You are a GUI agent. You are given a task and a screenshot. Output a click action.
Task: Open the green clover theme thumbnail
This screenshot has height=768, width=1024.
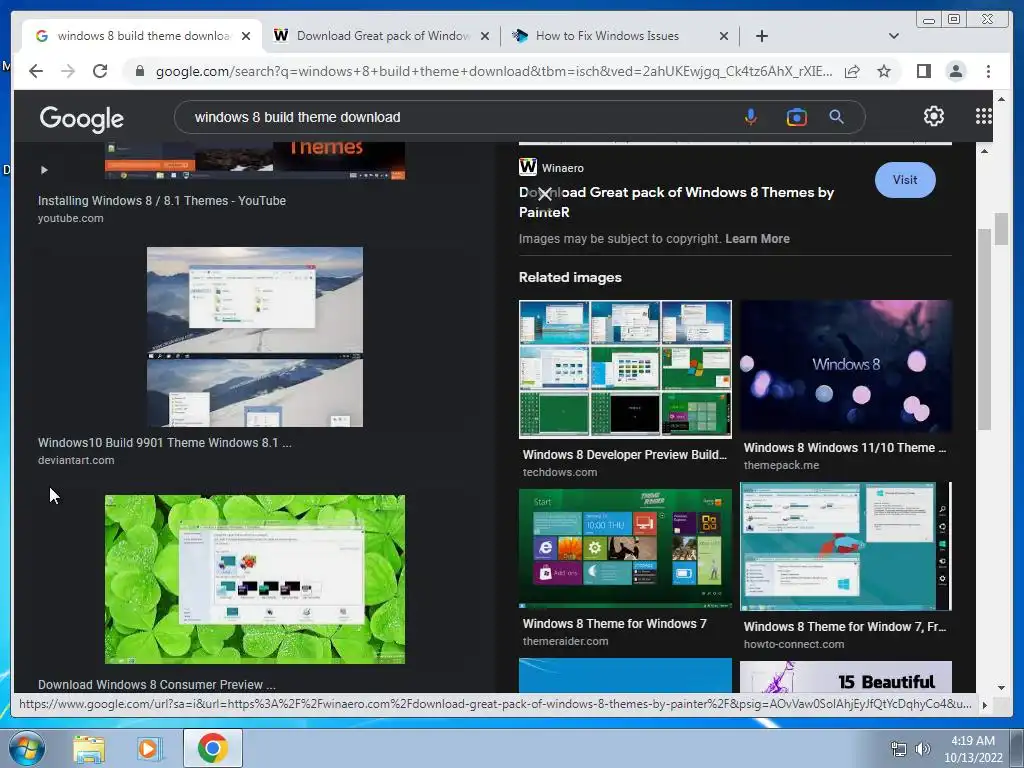click(255, 579)
